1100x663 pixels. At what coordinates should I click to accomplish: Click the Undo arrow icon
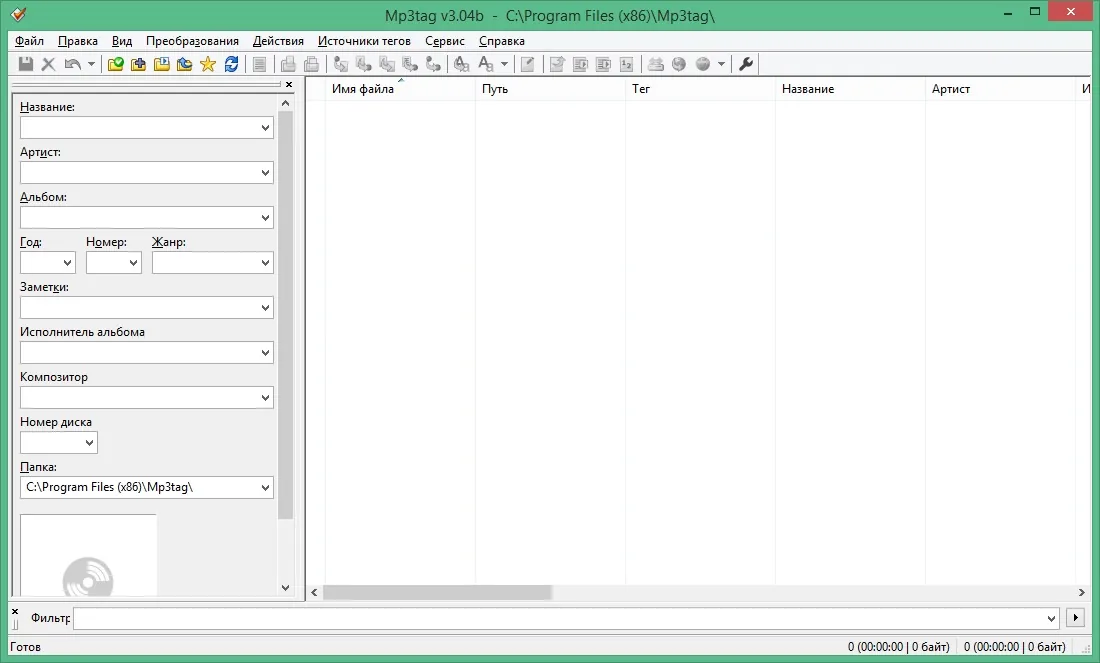72,64
